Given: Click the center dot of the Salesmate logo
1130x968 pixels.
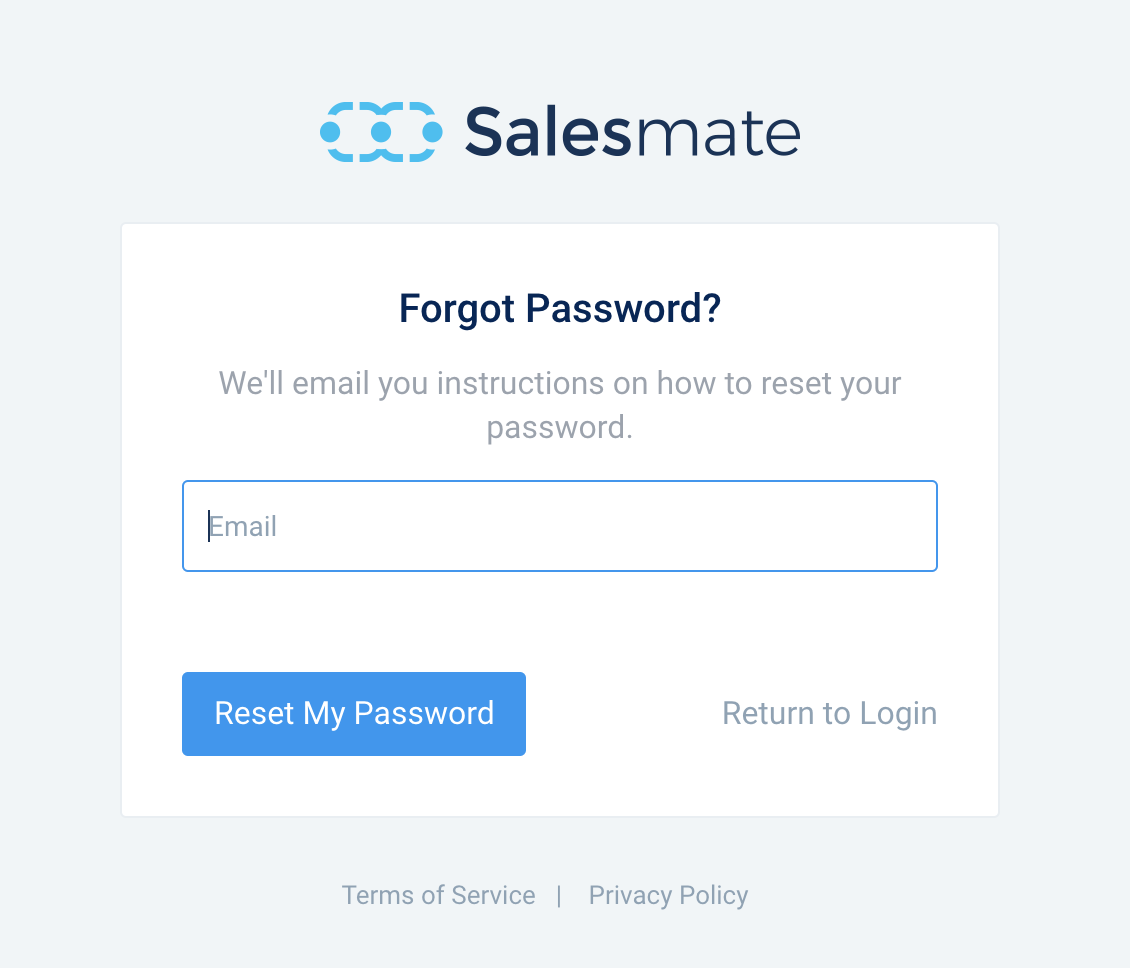Looking at the screenshot, I should pyautogui.click(x=381, y=132).
